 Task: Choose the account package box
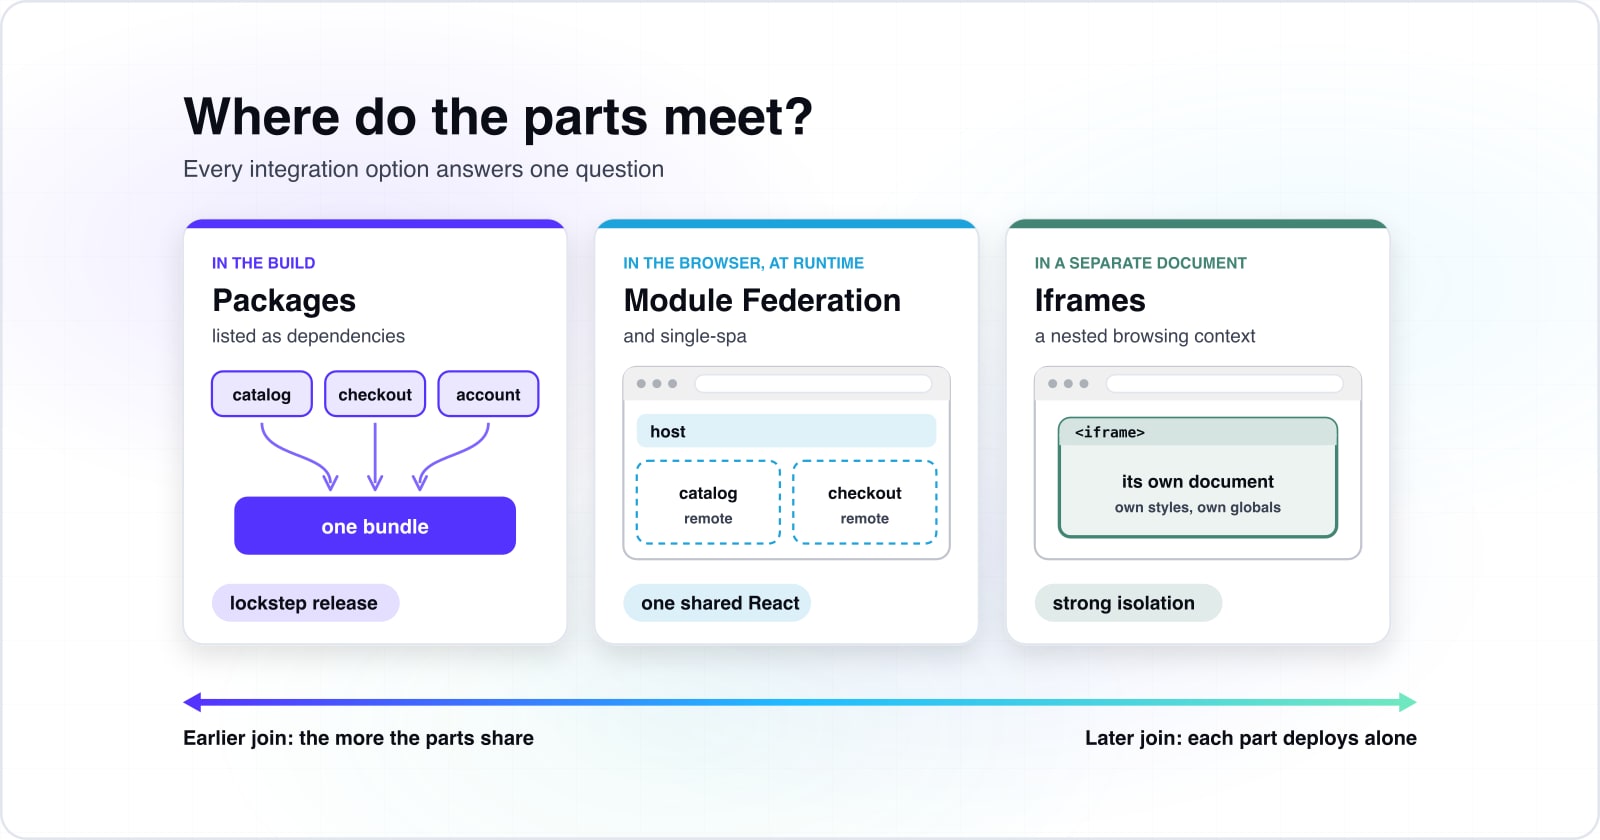tap(488, 394)
